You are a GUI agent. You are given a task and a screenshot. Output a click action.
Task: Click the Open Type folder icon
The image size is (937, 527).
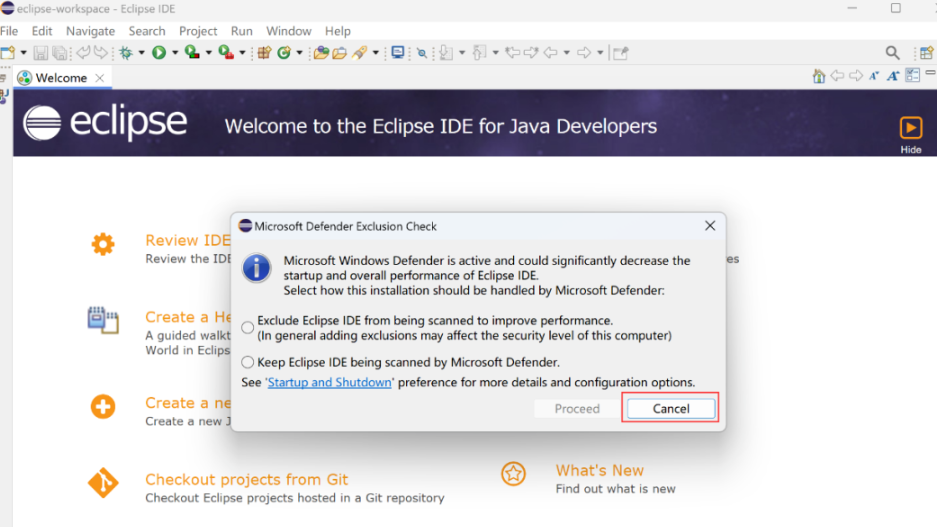point(321,53)
